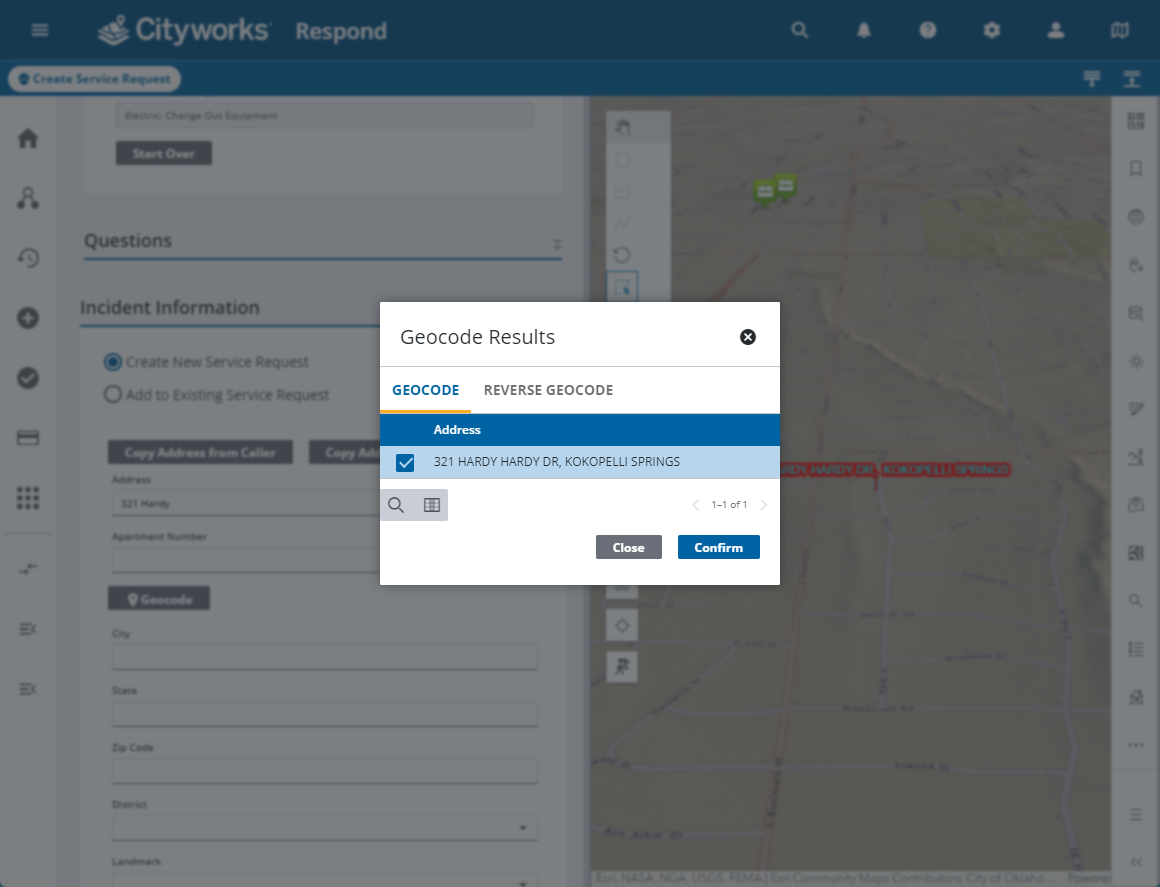Confirm the geocode result

(x=718, y=547)
